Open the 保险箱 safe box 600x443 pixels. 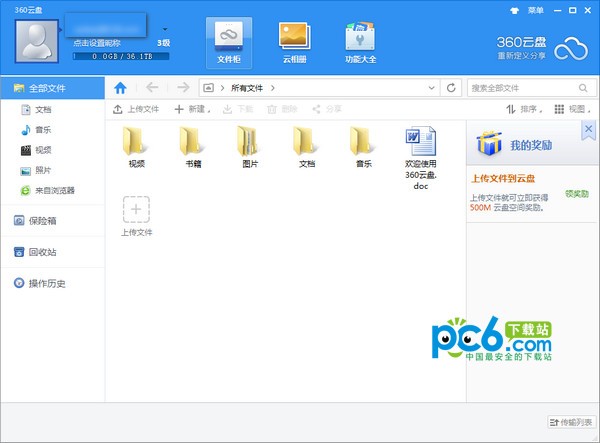coord(35,221)
